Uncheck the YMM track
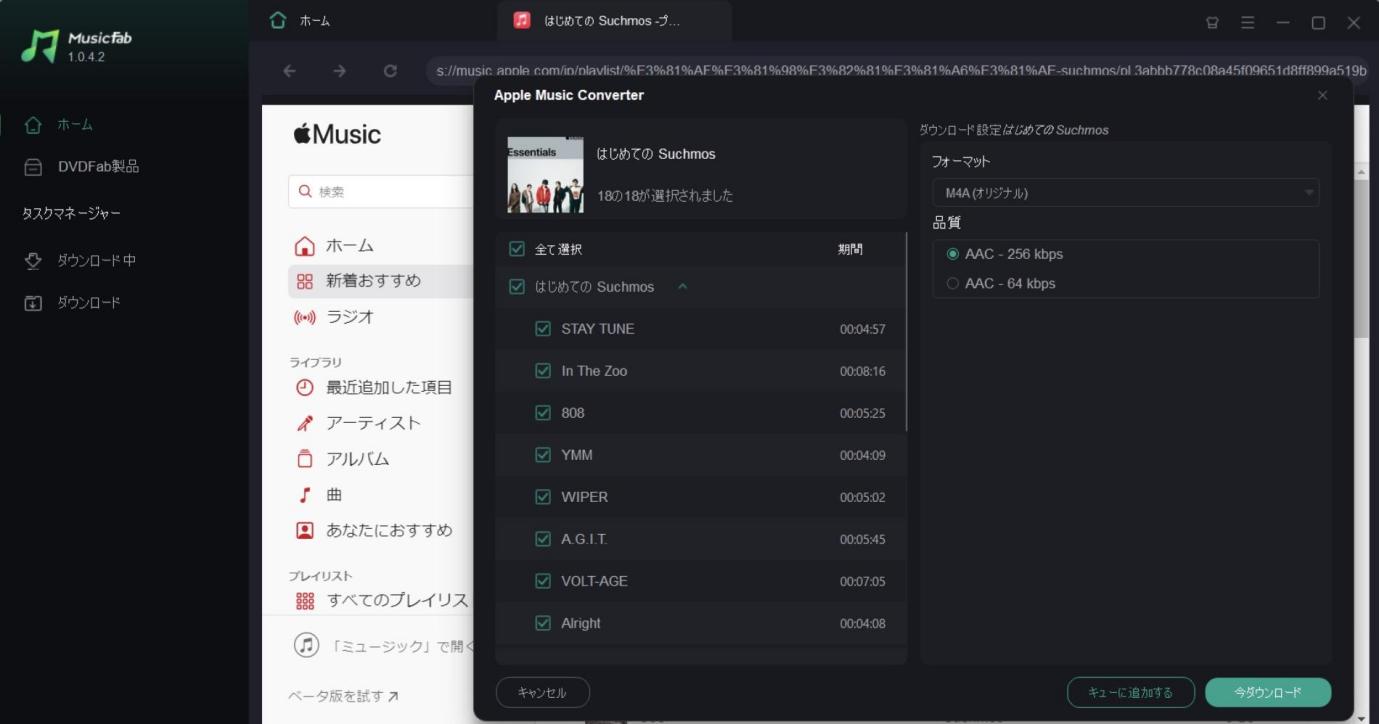Screen dimensions: 1379x724 543,455
